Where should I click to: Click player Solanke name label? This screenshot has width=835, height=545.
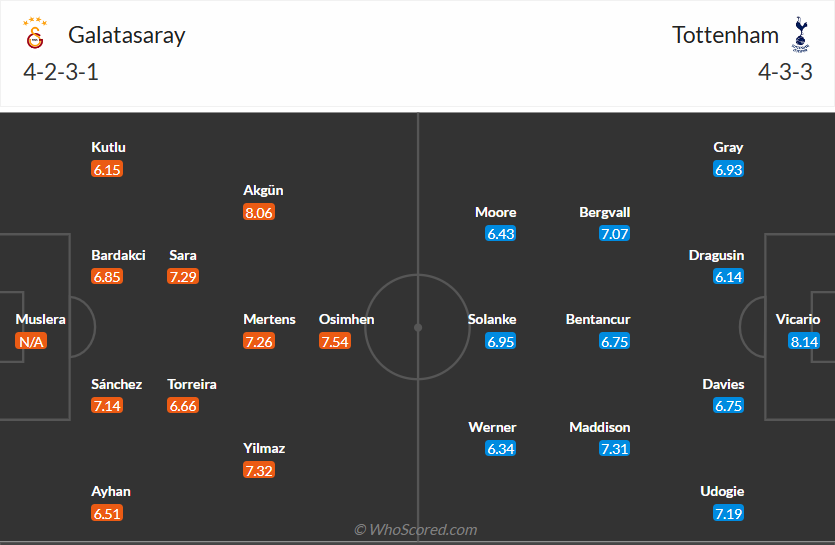pyautogui.click(x=492, y=319)
